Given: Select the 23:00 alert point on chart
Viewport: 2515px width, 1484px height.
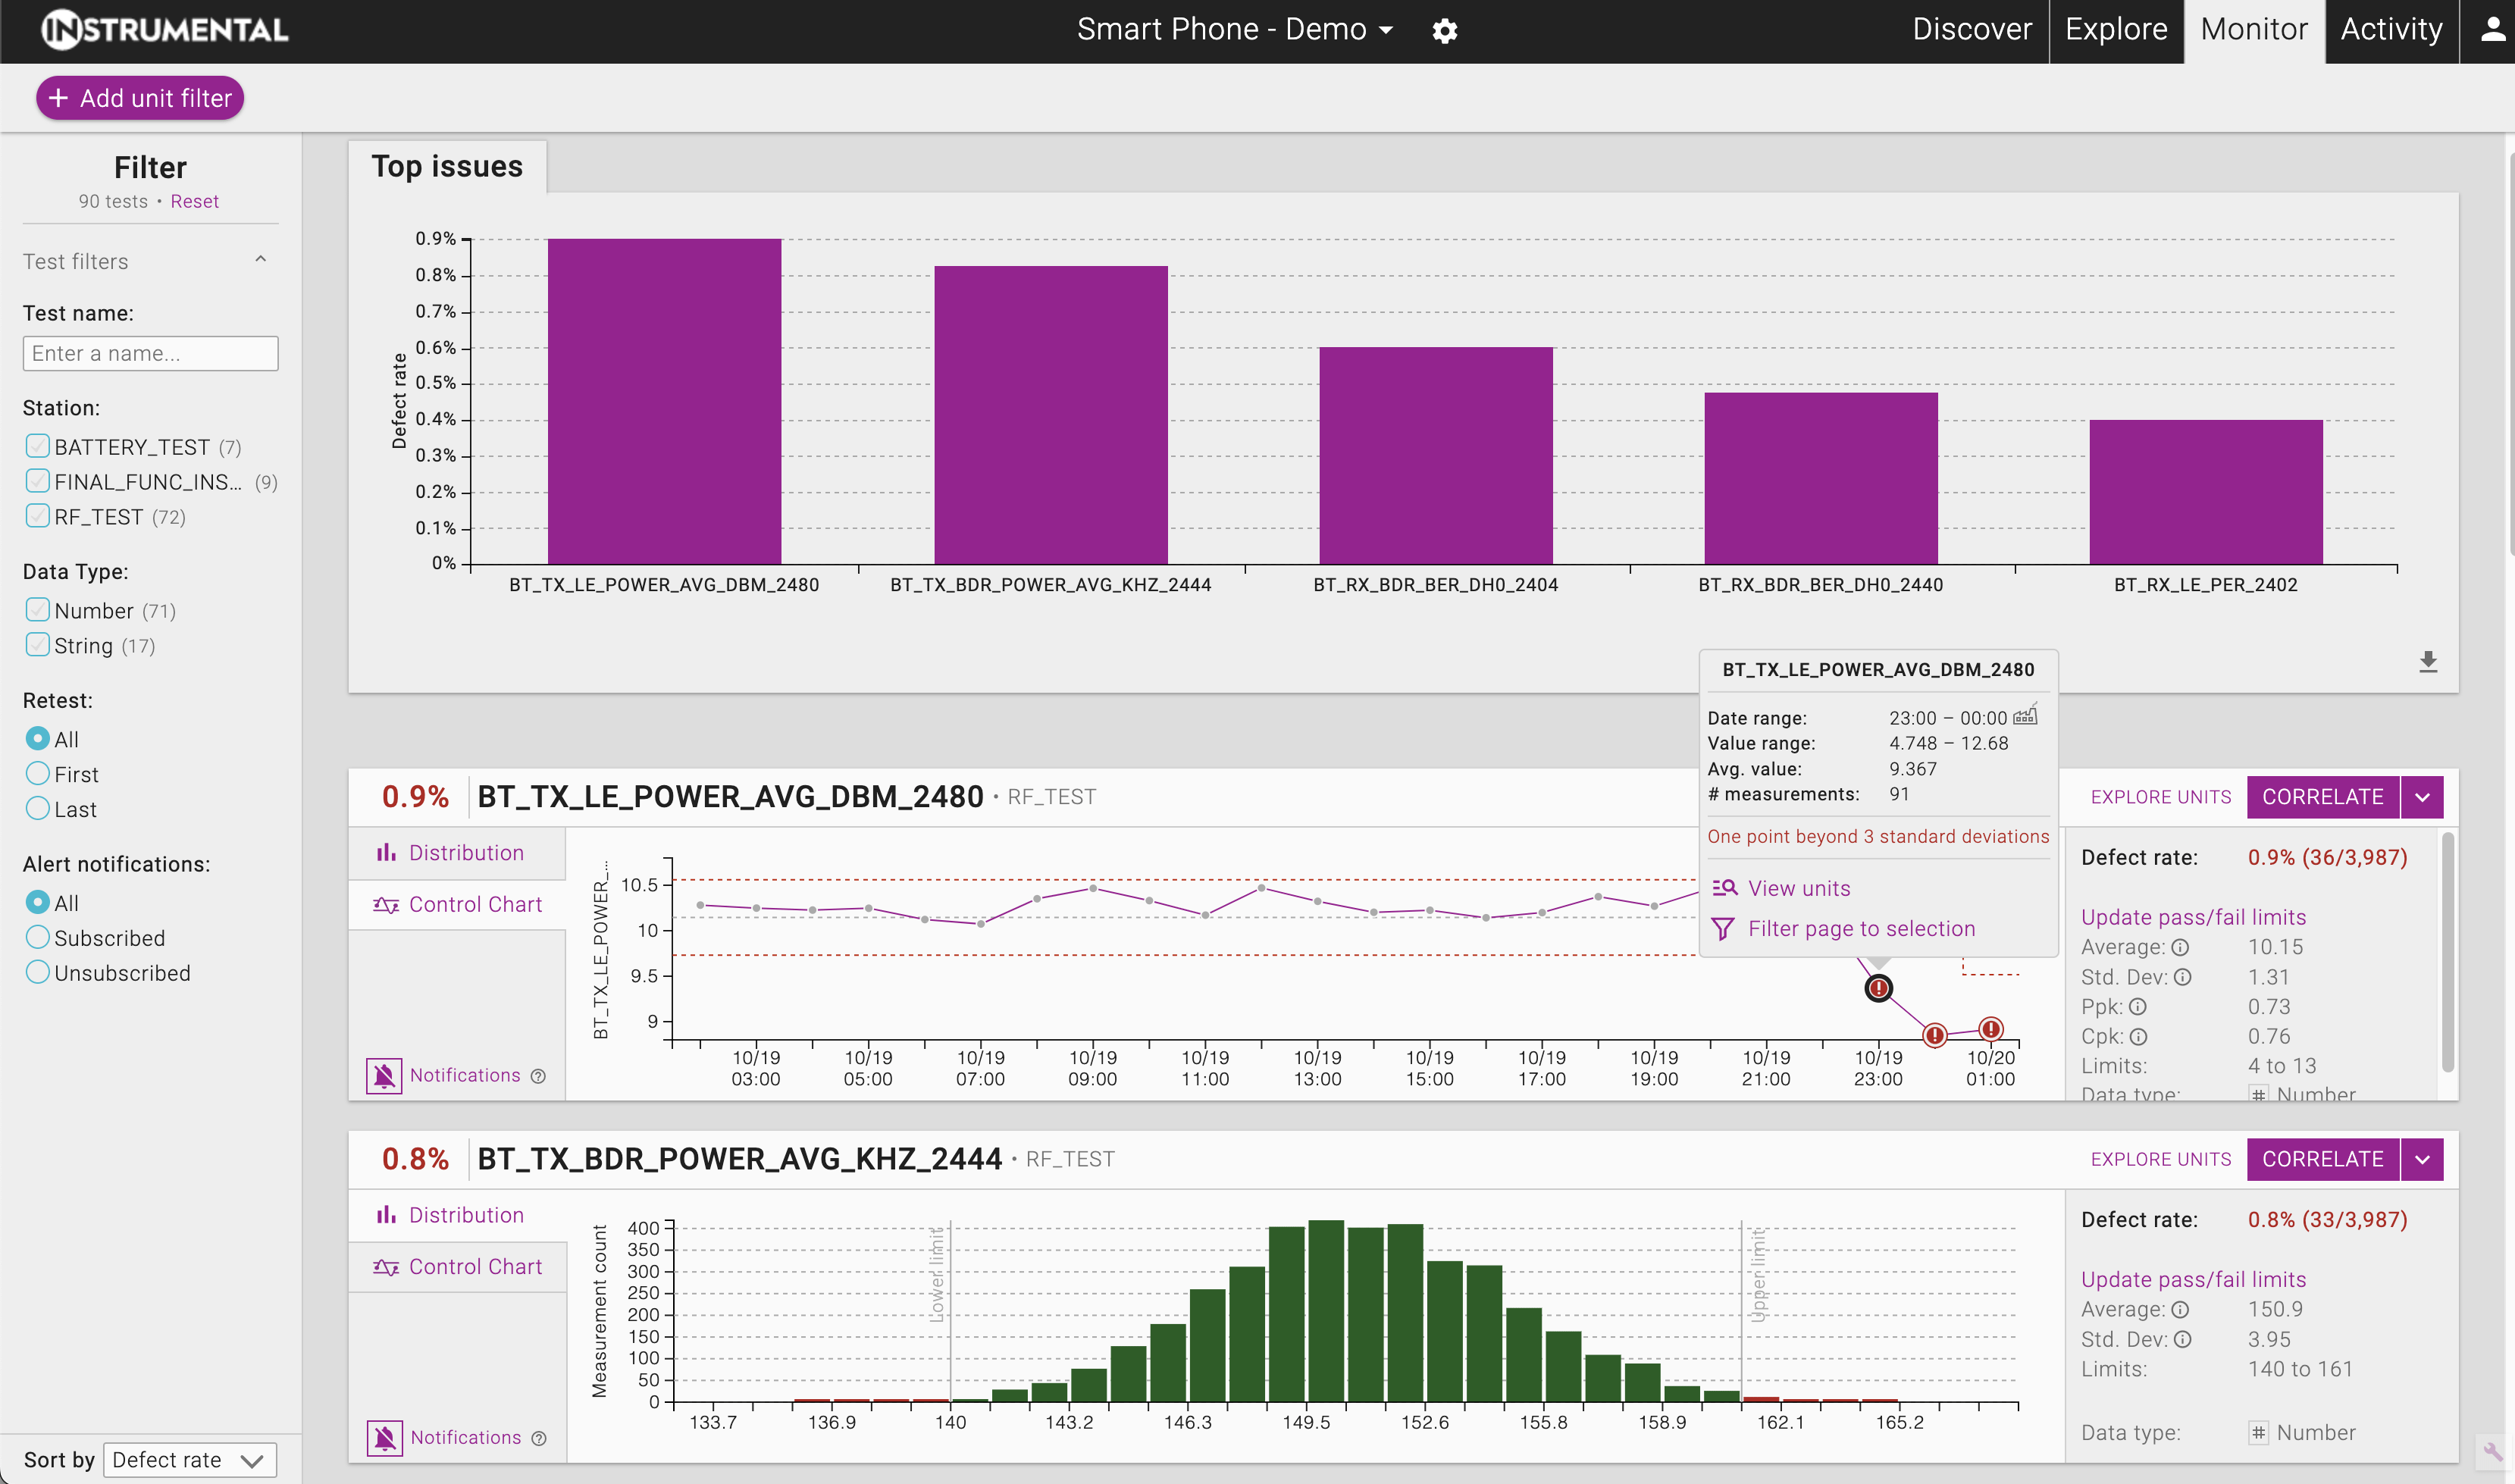Looking at the screenshot, I should pyautogui.click(x=1879, y=988).
